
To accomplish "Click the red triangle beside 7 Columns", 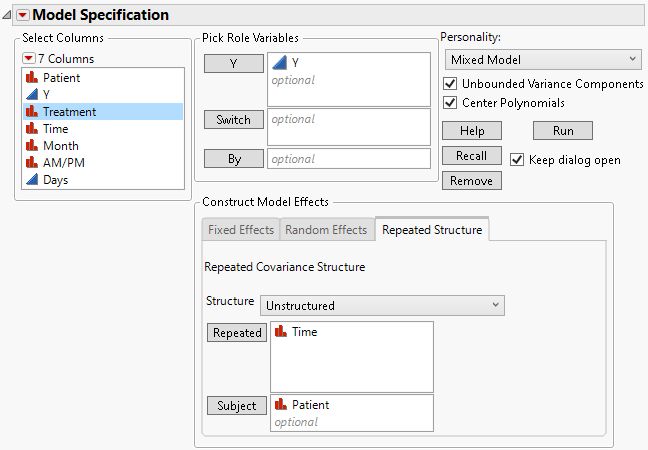I will [x=29, y=58].
